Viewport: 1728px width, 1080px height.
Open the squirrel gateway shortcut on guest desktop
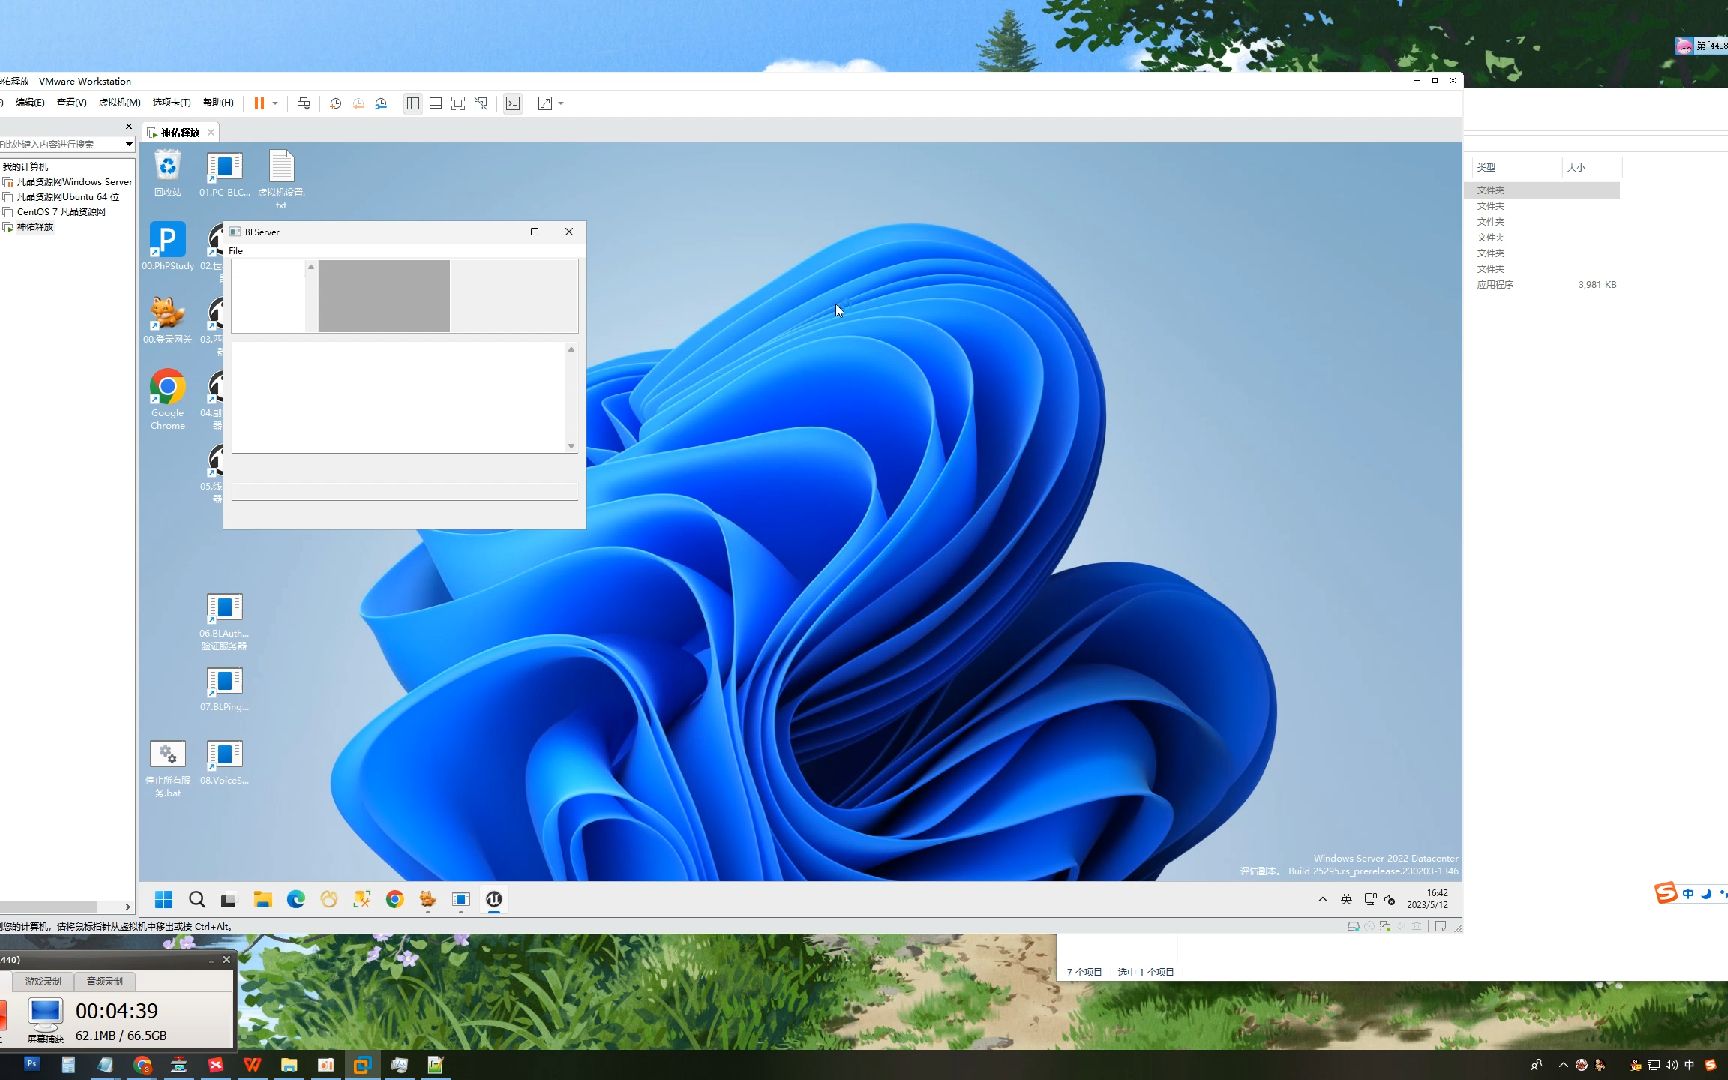[167, 320]
